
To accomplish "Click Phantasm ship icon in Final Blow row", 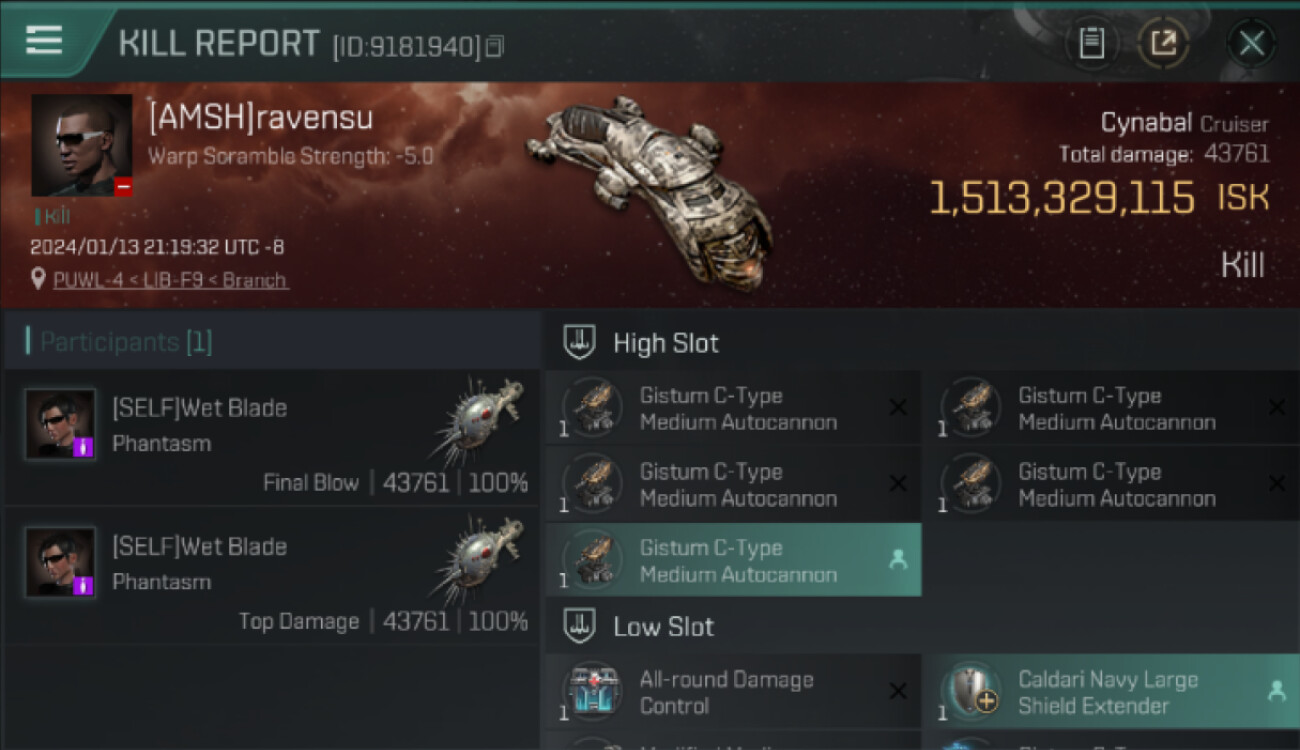I will (480, 422).
